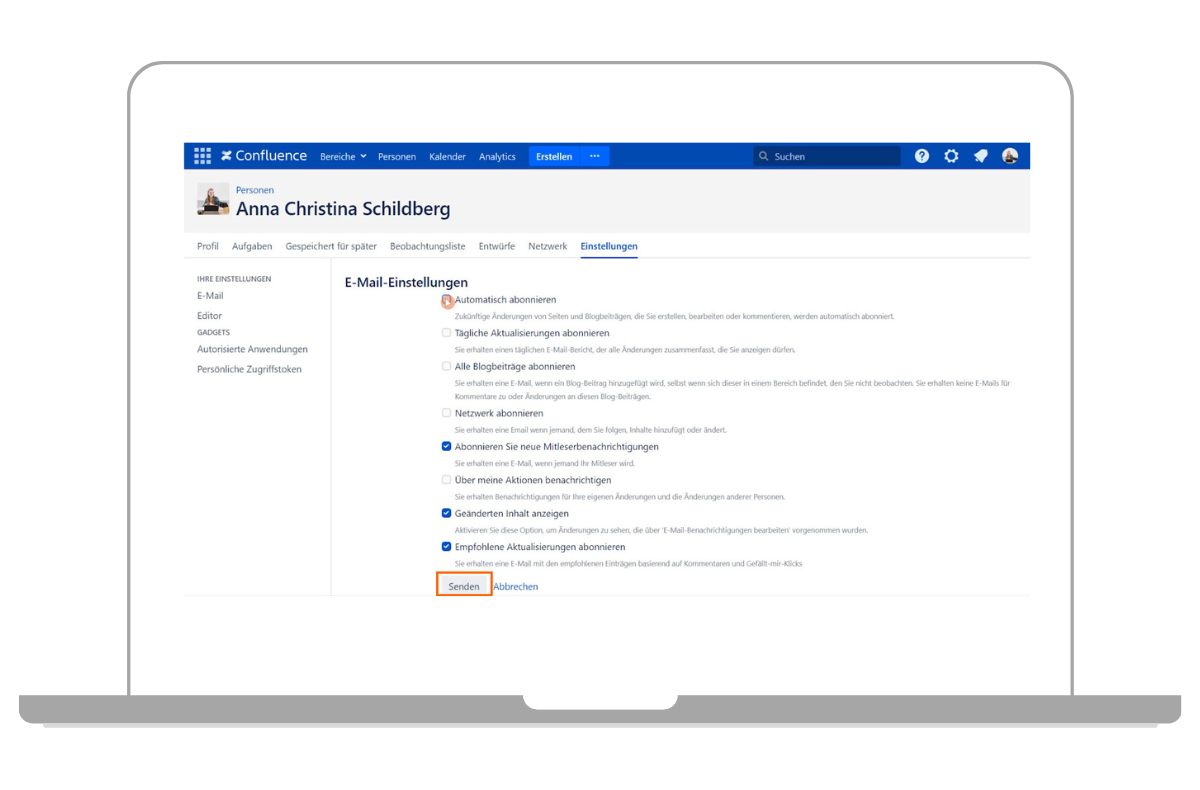Click the Abbrechen link
This screenshot has width=1200, height=790.
[x=516, y=587]
